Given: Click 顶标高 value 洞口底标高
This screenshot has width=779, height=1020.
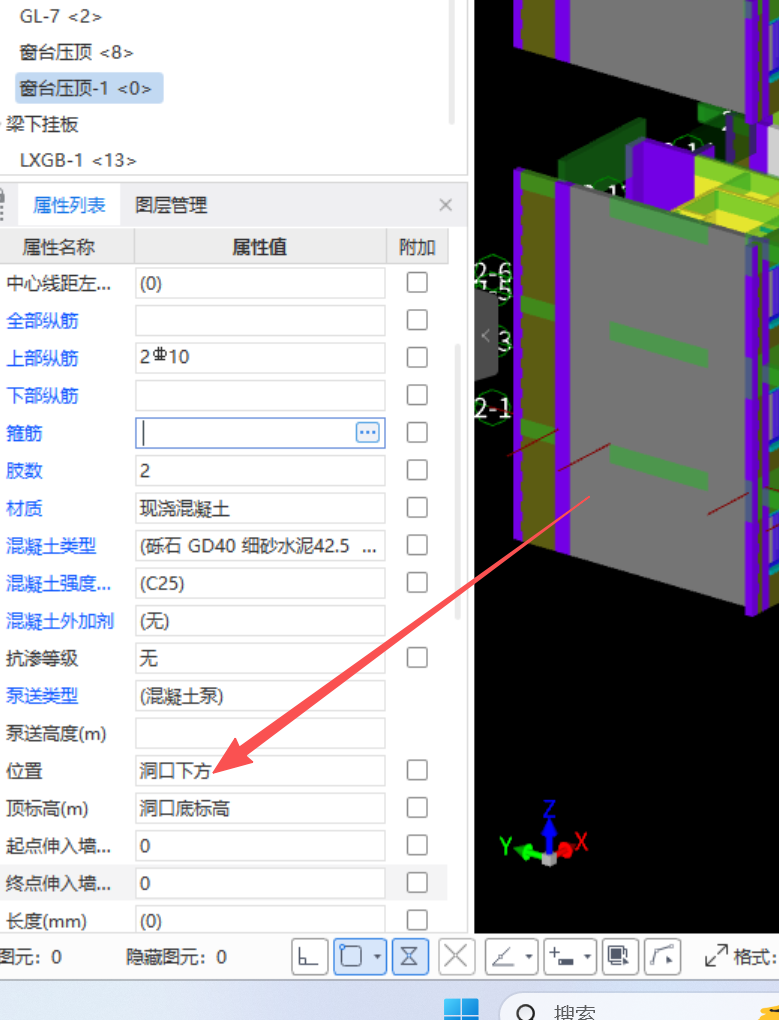Looking at the screenshot, I should click(x=260, y=809).
